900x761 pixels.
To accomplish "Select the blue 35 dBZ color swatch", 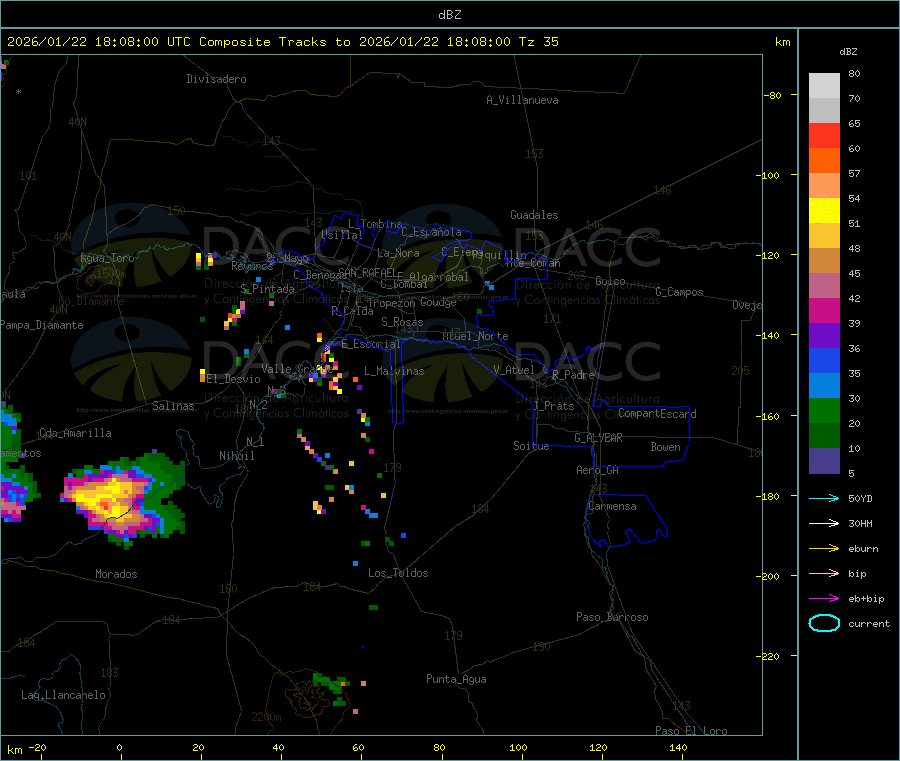I will click(x=824, y=360).
